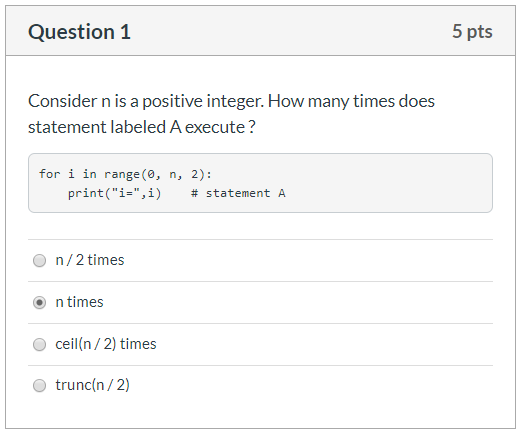Select the "n / 2 times" radio button
The width and height of the screenshot is (517, 441).
tap(39, 260)
